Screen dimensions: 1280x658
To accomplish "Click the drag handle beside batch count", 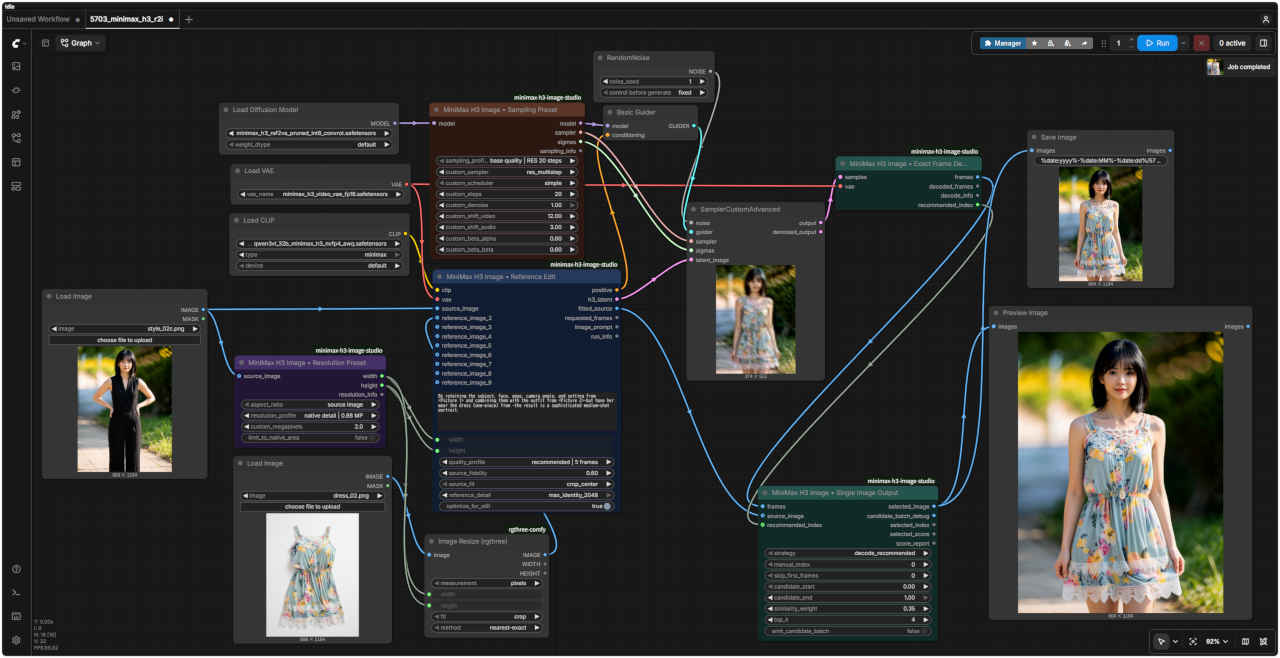I will click(x=1104, y=43).
